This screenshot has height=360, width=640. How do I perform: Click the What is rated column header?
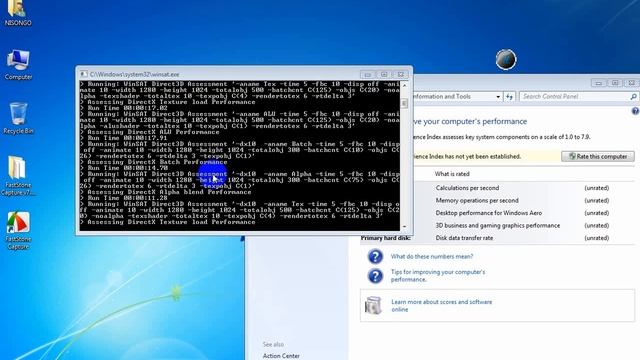pos(452,174)
